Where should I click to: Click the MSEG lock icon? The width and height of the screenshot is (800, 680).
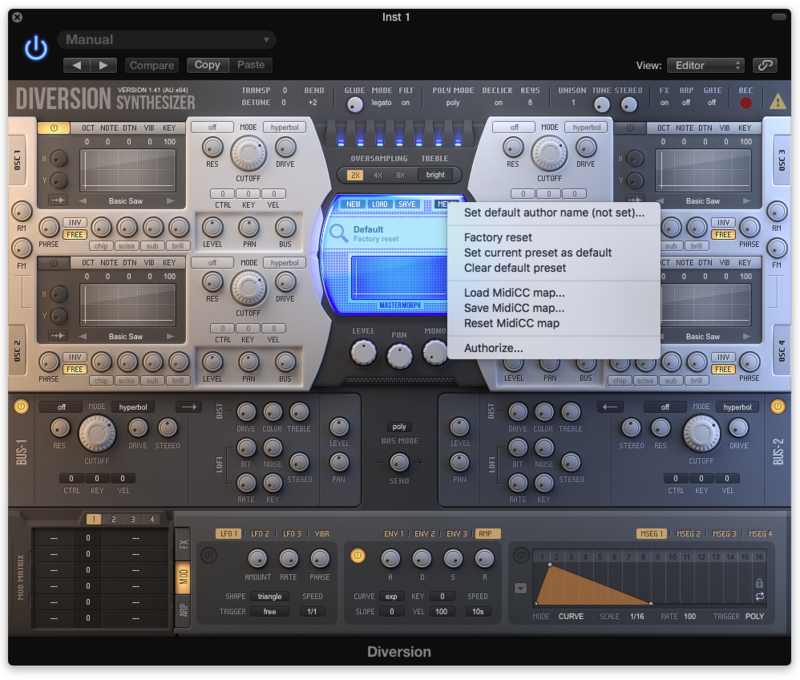click(x=759, y=582)
